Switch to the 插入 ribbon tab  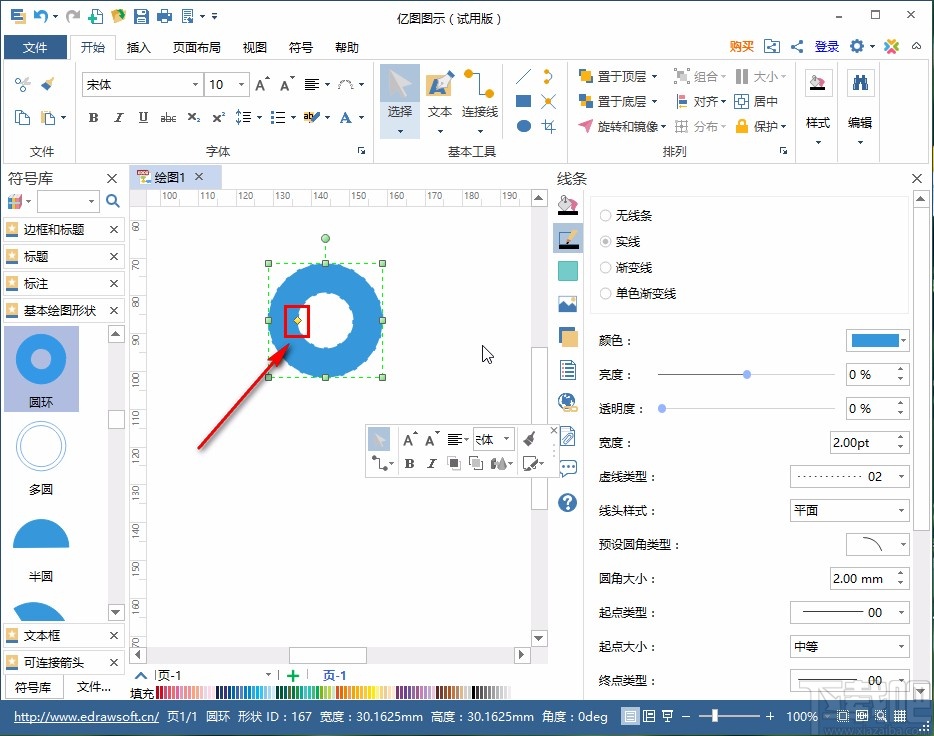tap(139, 47)
